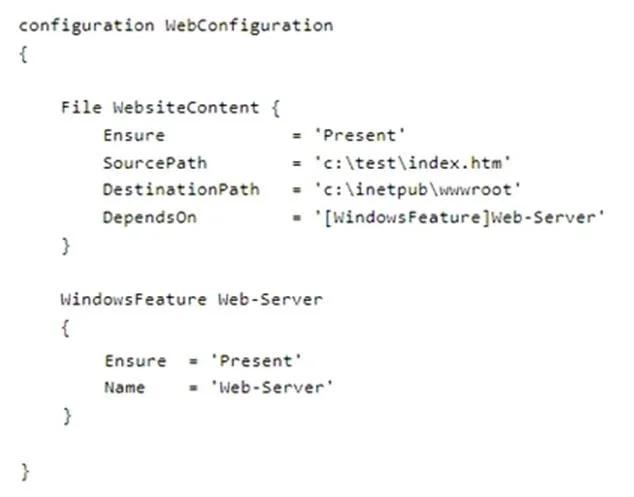Click the '[WindowsFeature]Web-Server' dependency string

coord(460,218)
